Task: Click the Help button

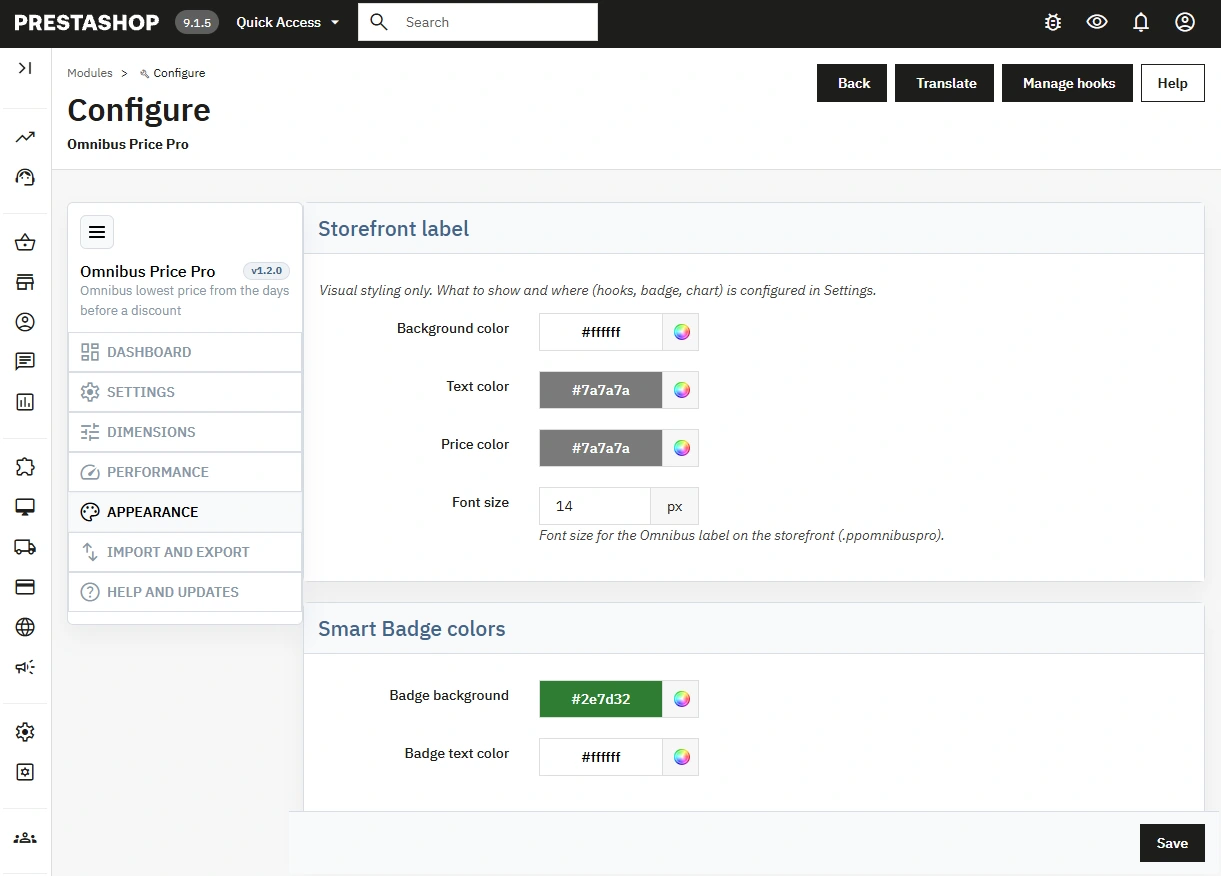Action: pyautogui.click(x=1173, y=83)
